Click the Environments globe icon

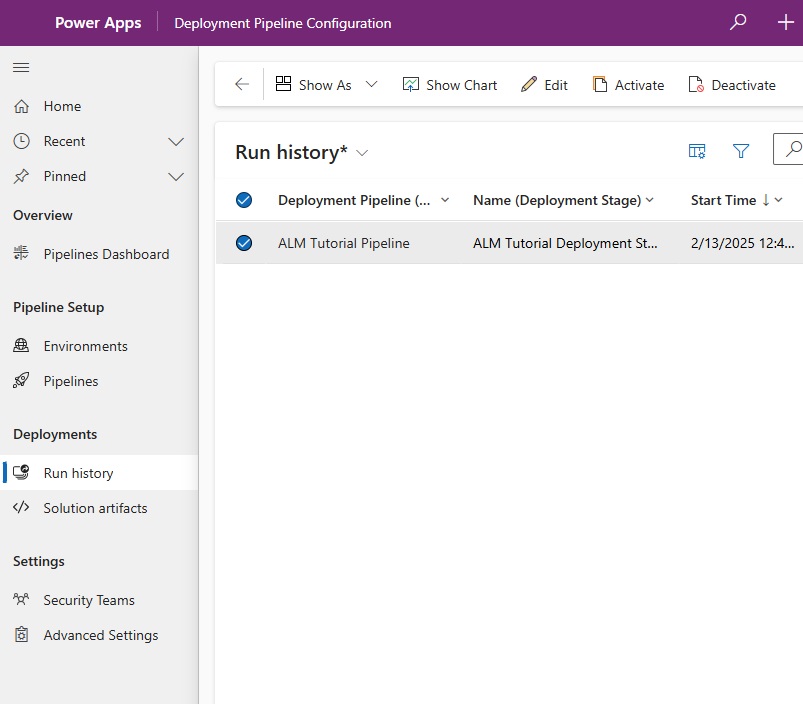21,346
